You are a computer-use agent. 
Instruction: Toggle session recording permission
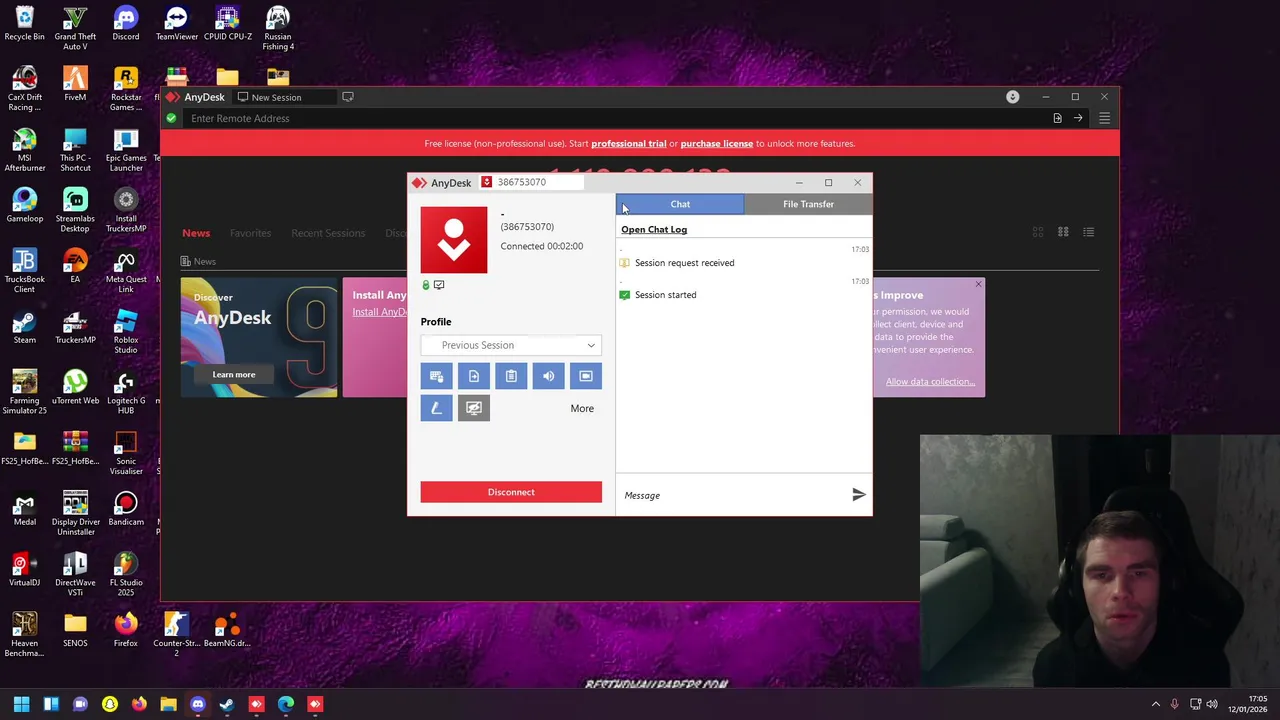click(x=586, y=376)
